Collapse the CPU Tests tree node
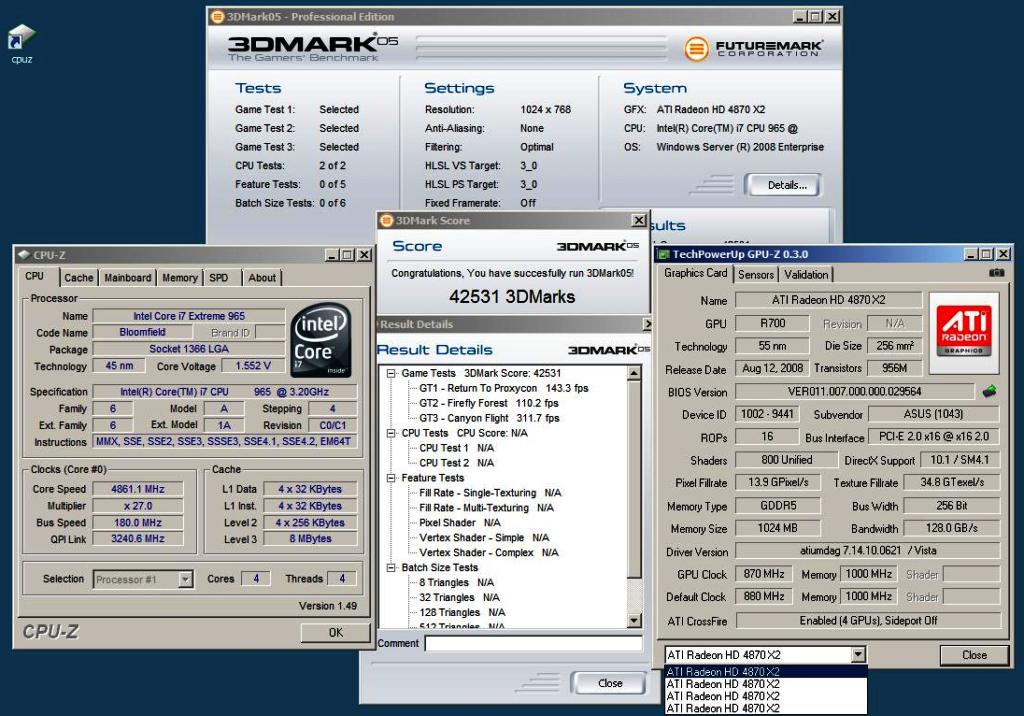This screenshot has height=716, width=1024. coord(391,433)
